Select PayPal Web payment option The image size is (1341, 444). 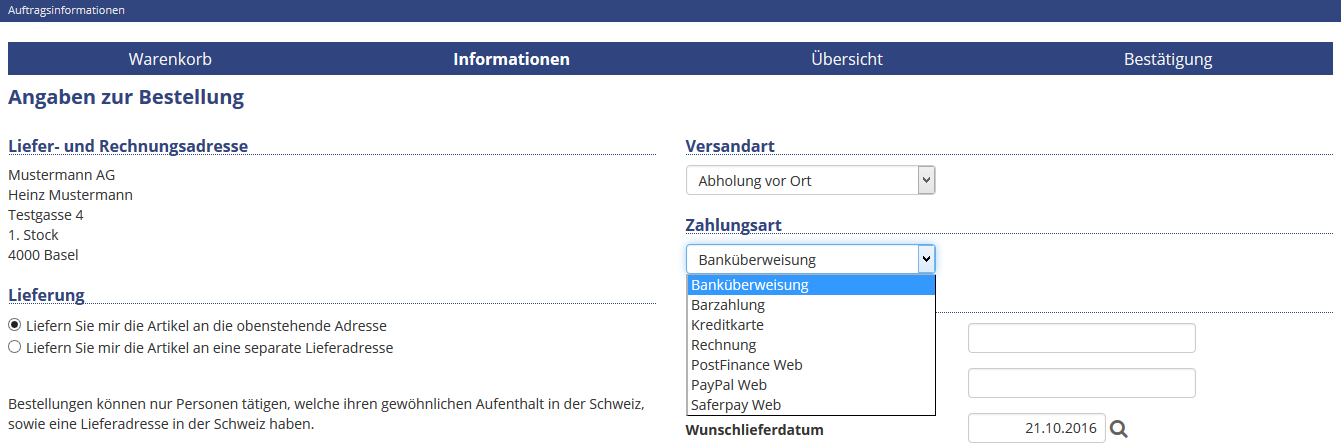tap(811, 385)
